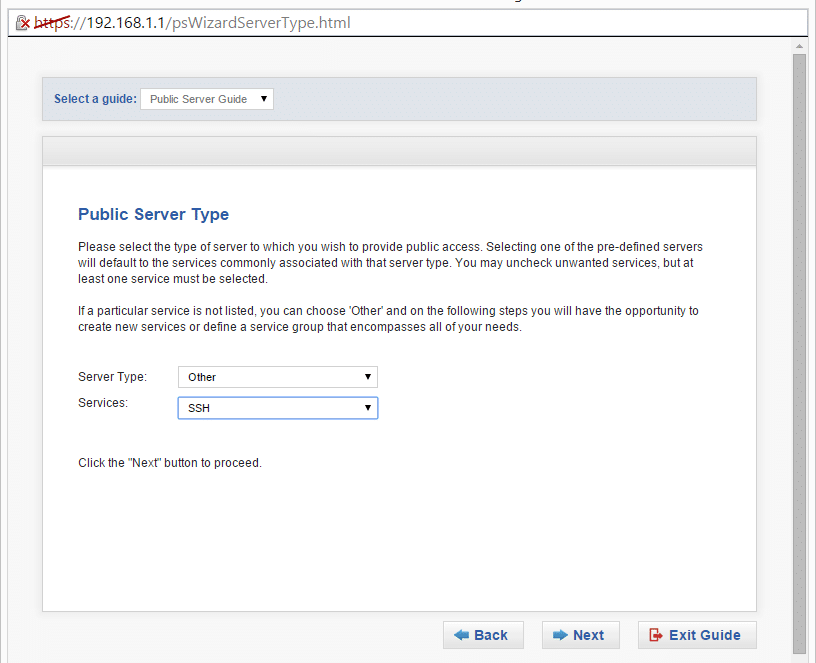Viewport: 816px width, 663px height.
Task: Expand the Server Type dropdown arrow
Action: [367, 377]
